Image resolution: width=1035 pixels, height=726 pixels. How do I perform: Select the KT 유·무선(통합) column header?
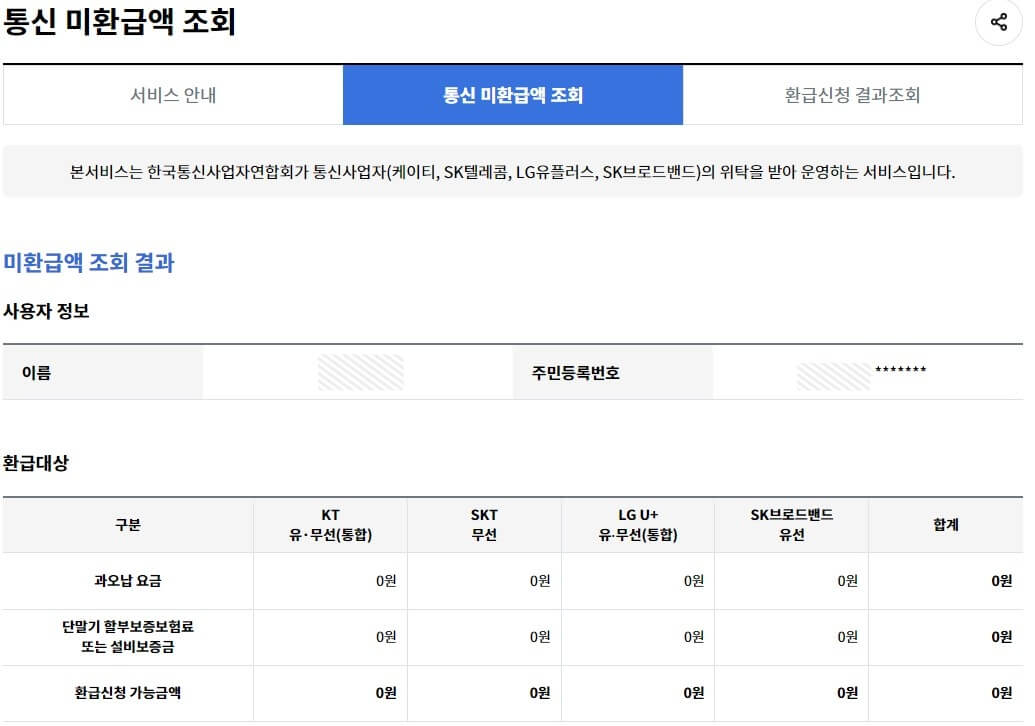(329, 525)
